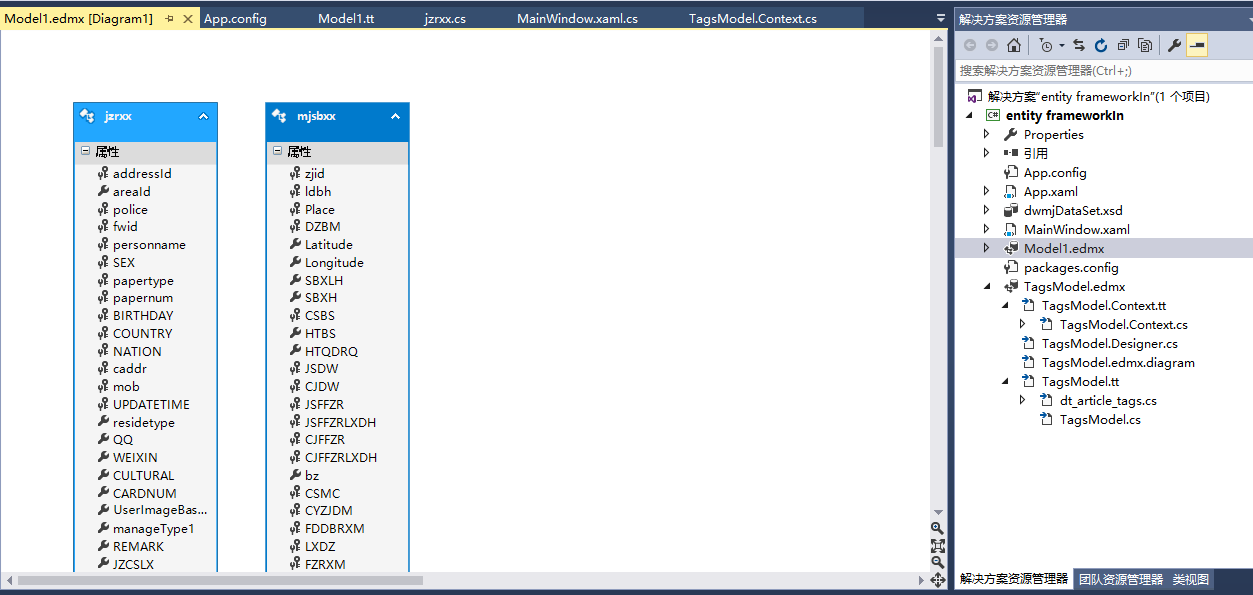Select App.config in Solution Explorer tree
The width and height of the screenshot is (1253, 595).
(1055, 172)
